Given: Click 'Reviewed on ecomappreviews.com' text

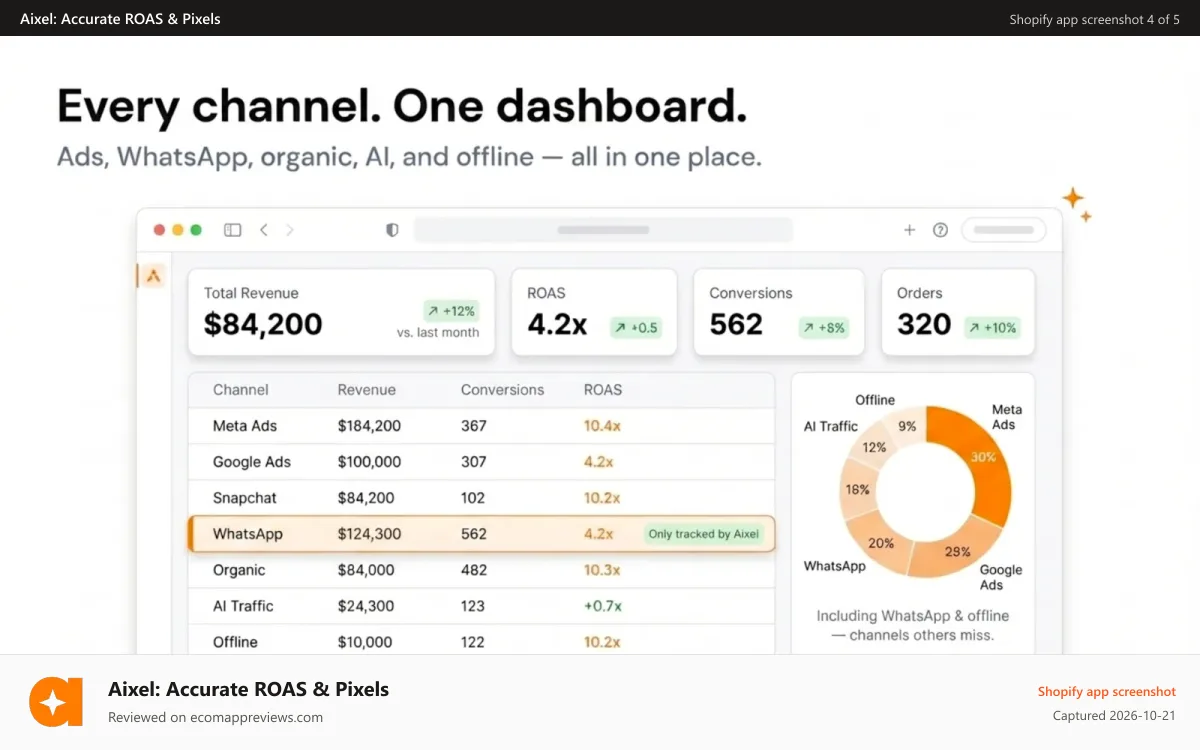Looking at the screenshot, I should [x=215, y=717].
